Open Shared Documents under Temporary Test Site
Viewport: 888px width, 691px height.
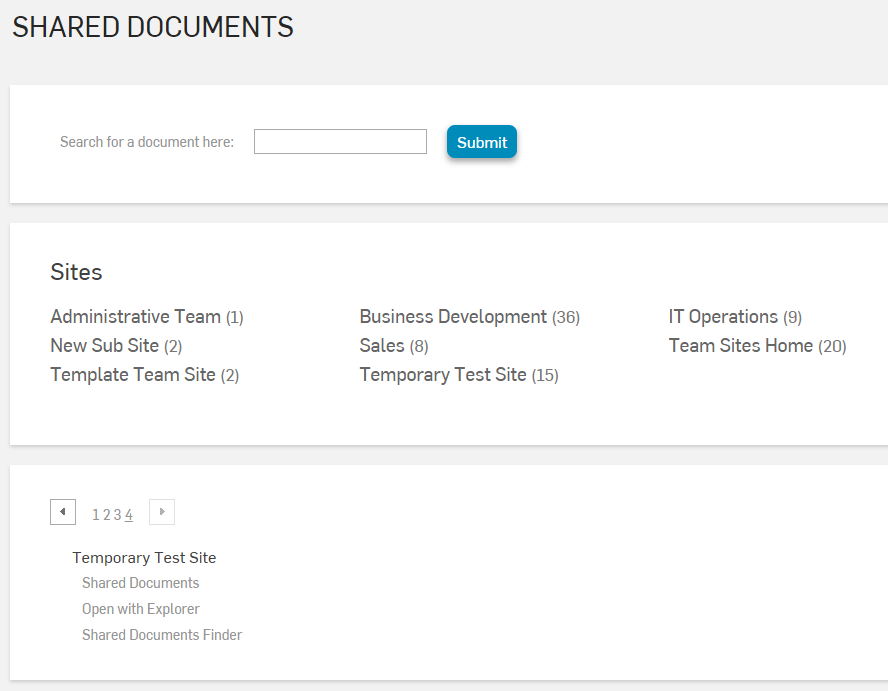pyautogui.click(x=140, y=583)
